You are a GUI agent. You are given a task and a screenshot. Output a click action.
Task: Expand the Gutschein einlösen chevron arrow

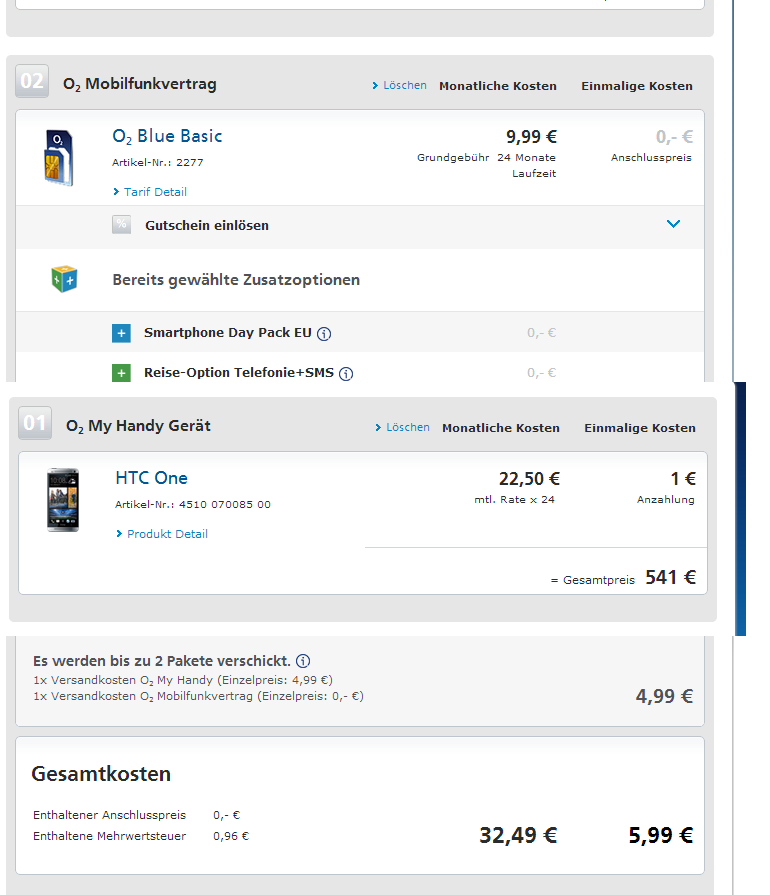coord(673,224)
